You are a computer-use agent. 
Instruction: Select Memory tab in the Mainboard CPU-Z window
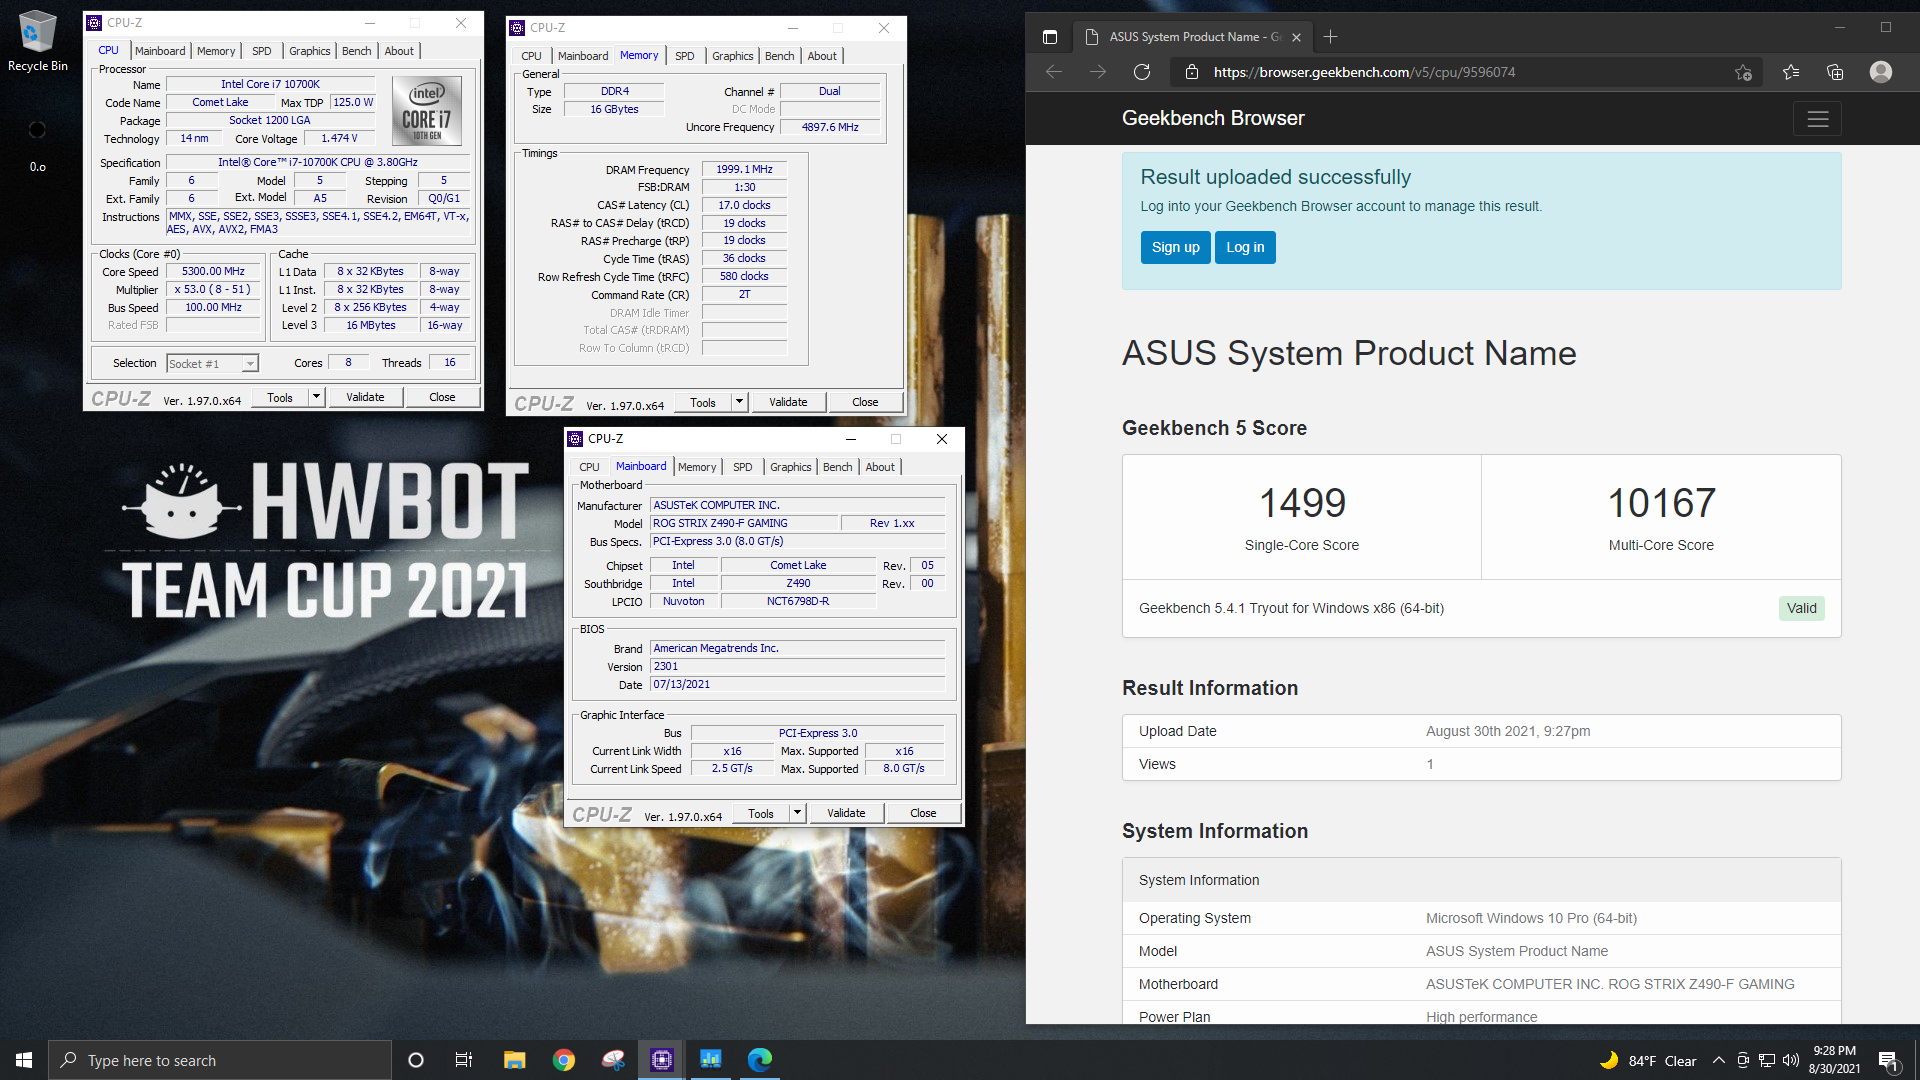tap(697, 467)
